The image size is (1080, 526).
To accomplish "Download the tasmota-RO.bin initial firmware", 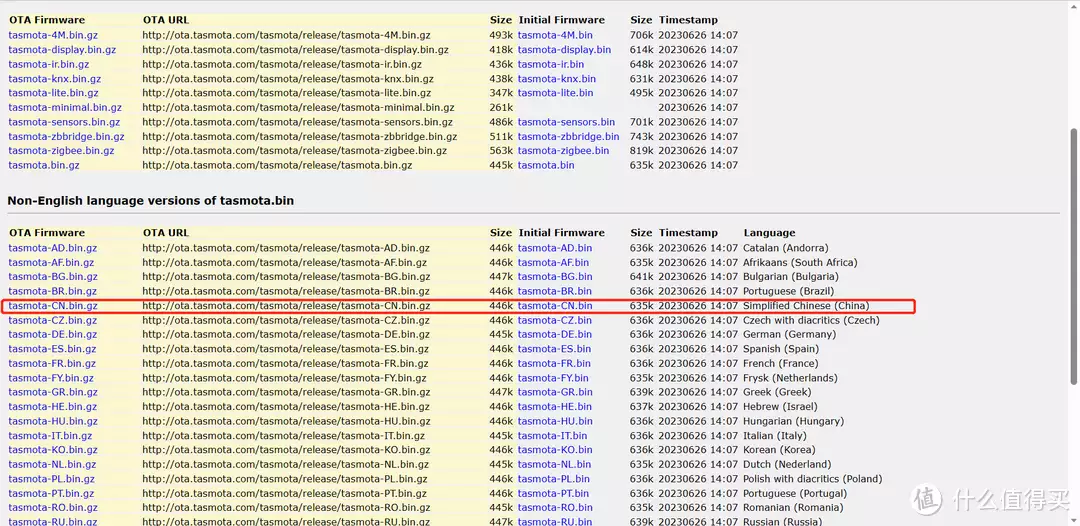I will click(x=555, y=508).
